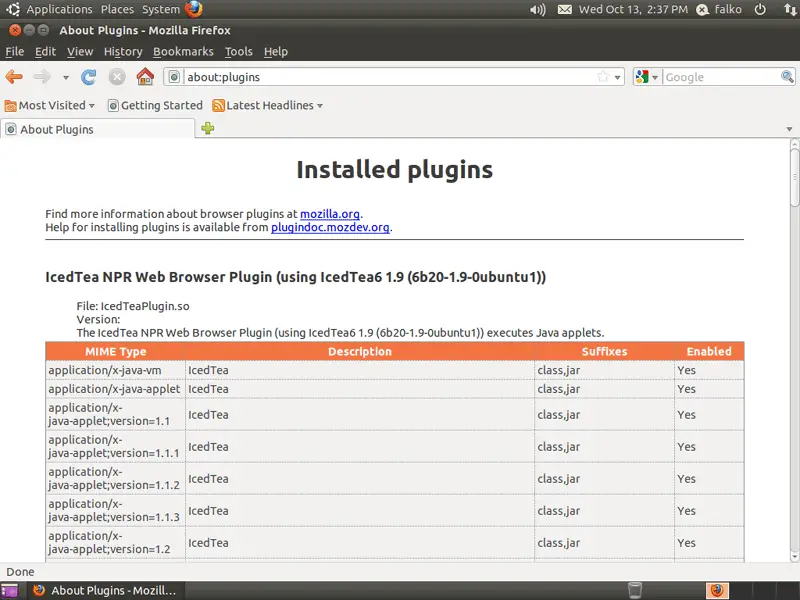The height and width of the screenshot is (600, 800).
Task: Open the Places menu in top panel
Action: click(x=117, y=9)
